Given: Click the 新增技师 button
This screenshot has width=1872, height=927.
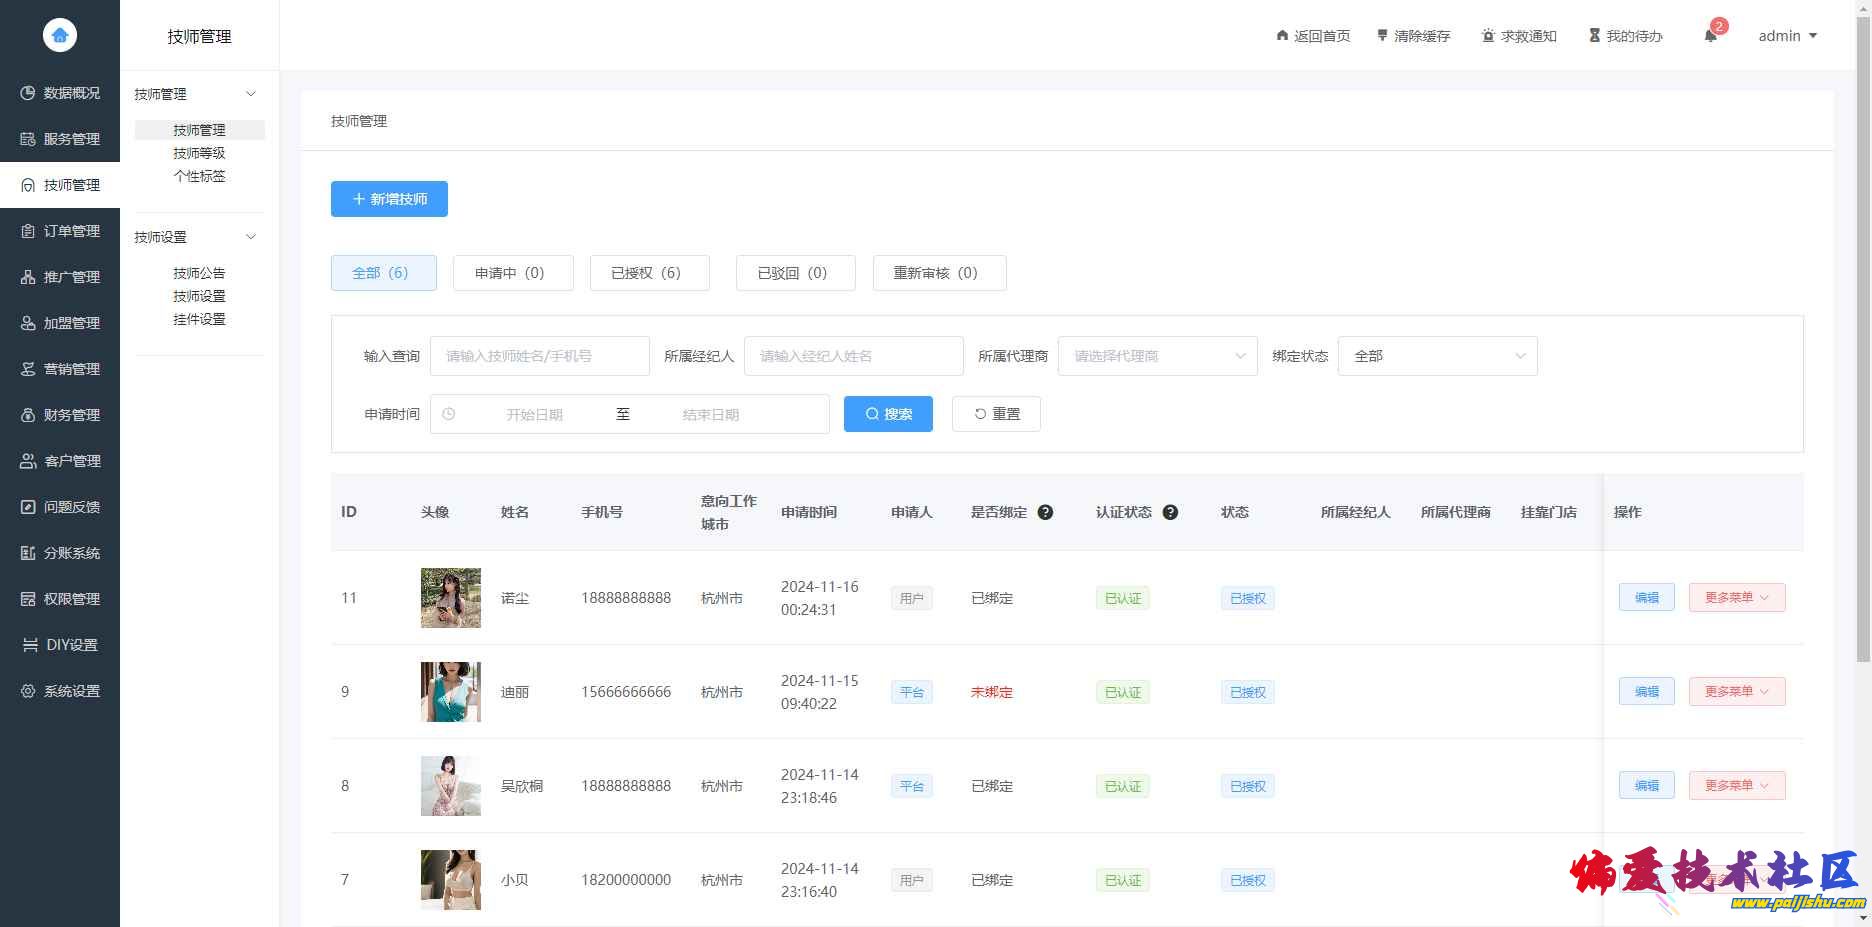Looking at the screenshot, I should click(389, 199).
